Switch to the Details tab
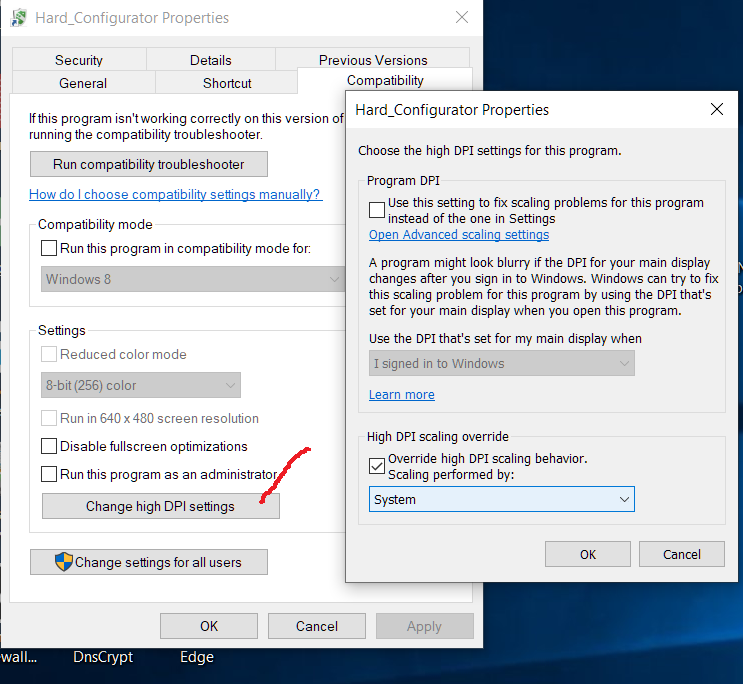 (210, 60)
